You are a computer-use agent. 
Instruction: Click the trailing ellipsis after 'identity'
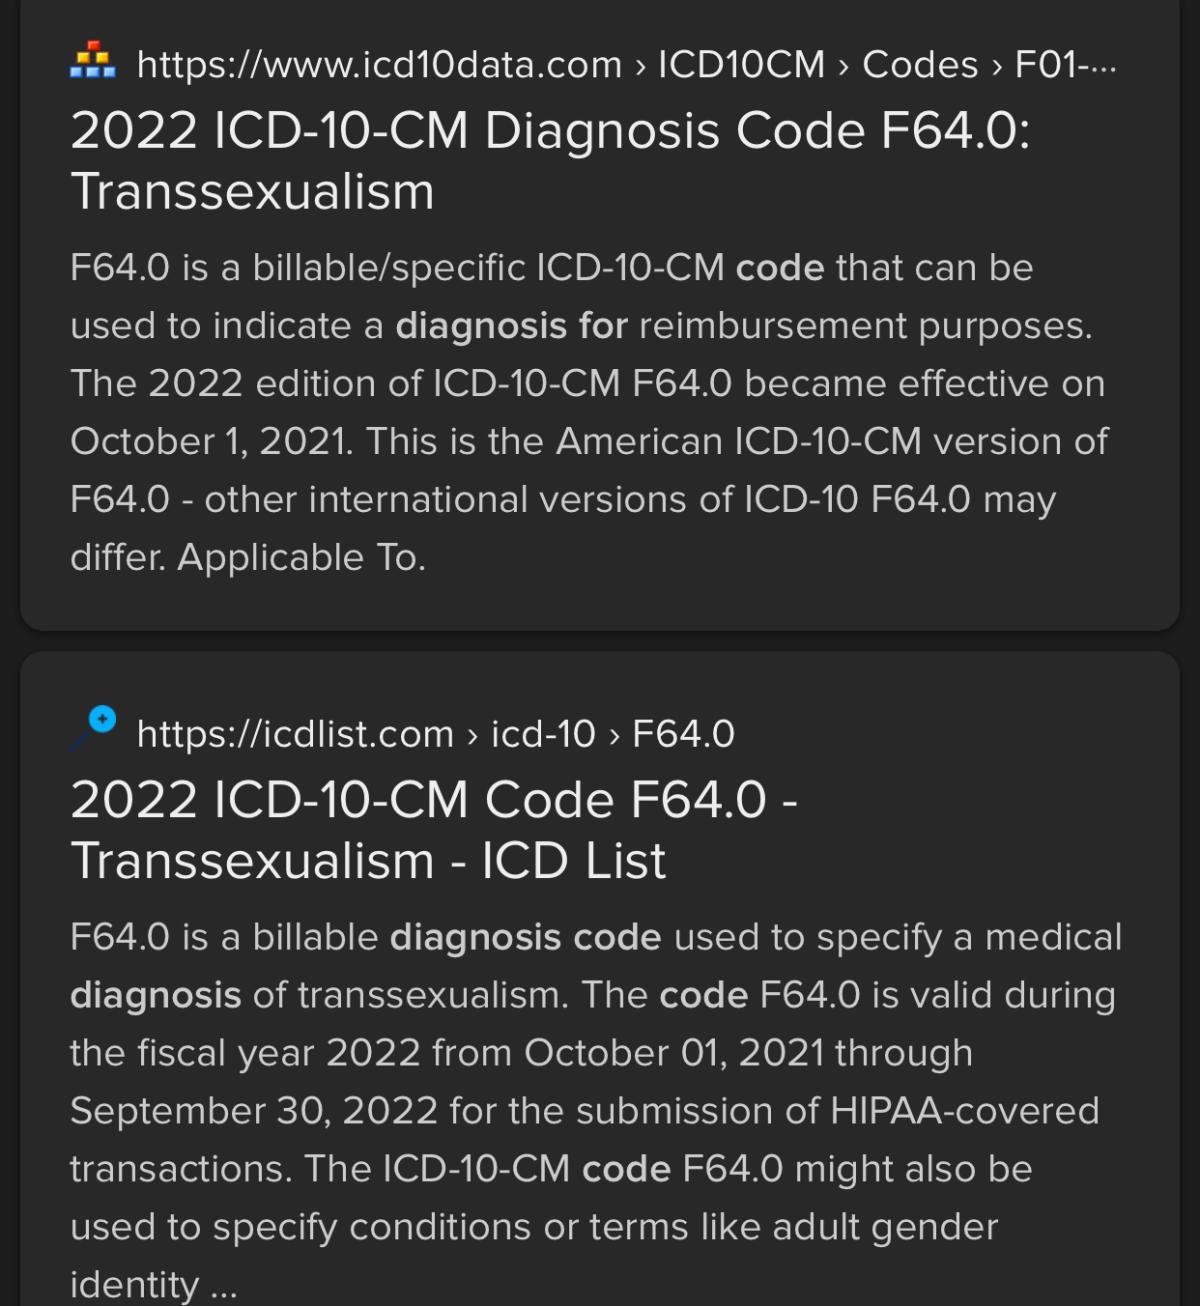tap(224, 1286)
